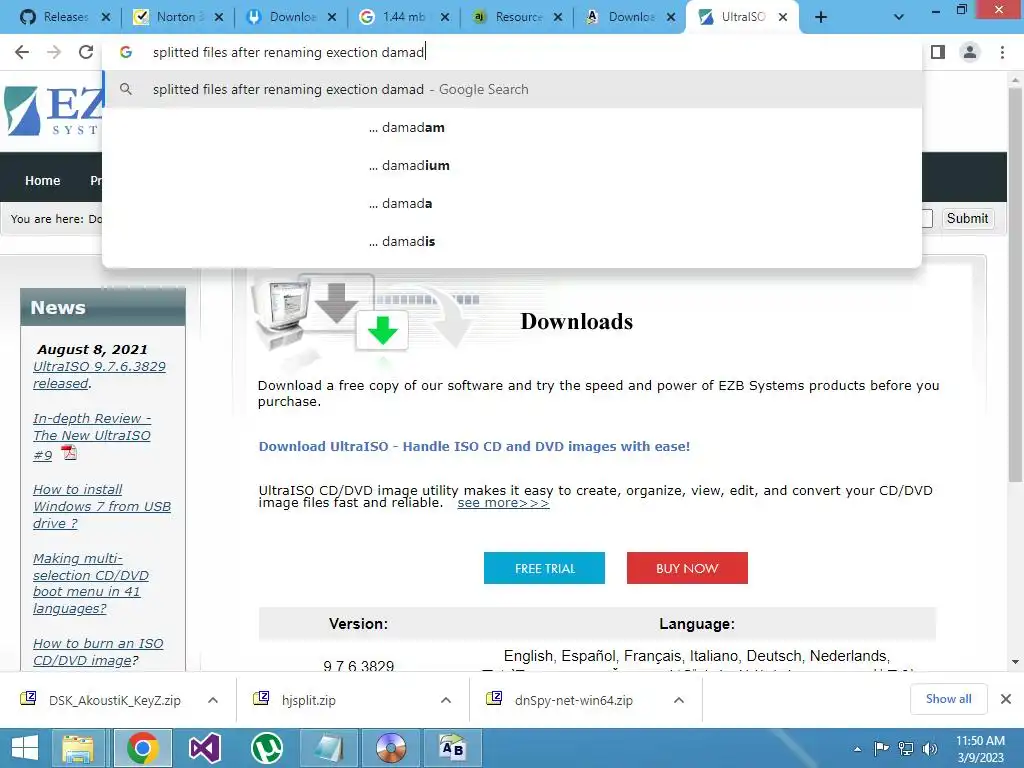1024x768 pixels.
Task: Switch to the GitHub Releases tab
Action: pos(65,17)
